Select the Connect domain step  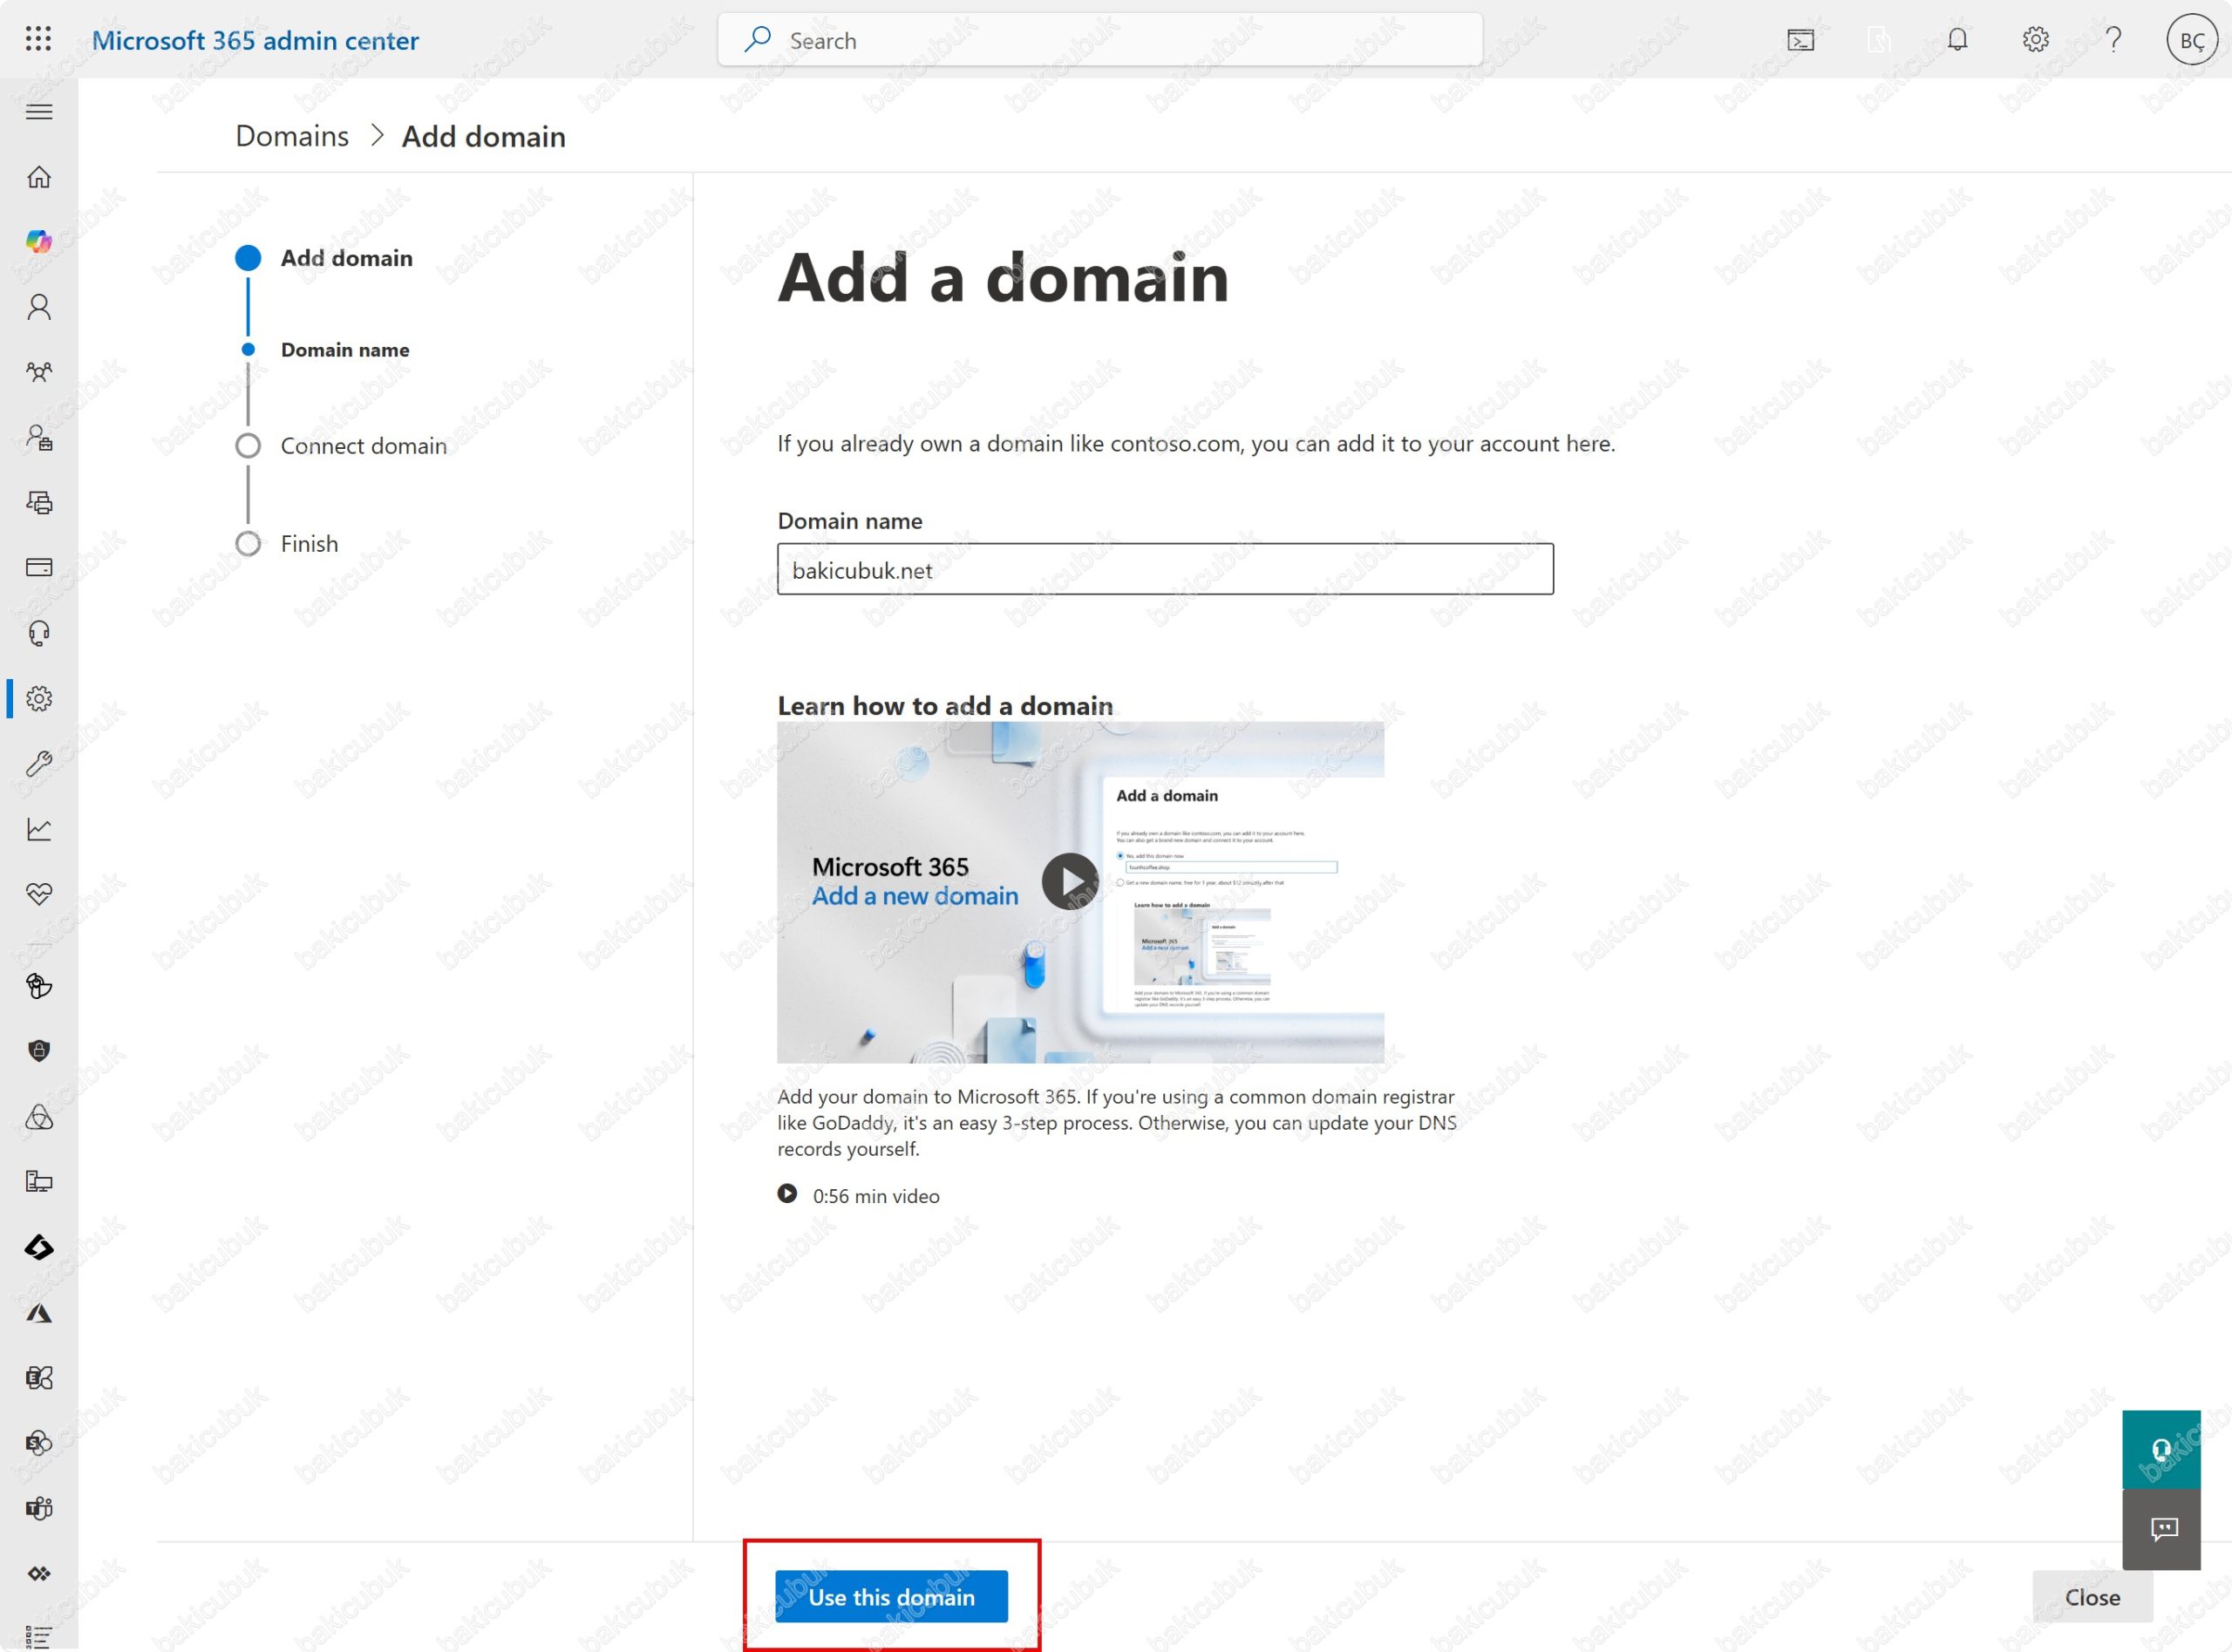point(363,446)
